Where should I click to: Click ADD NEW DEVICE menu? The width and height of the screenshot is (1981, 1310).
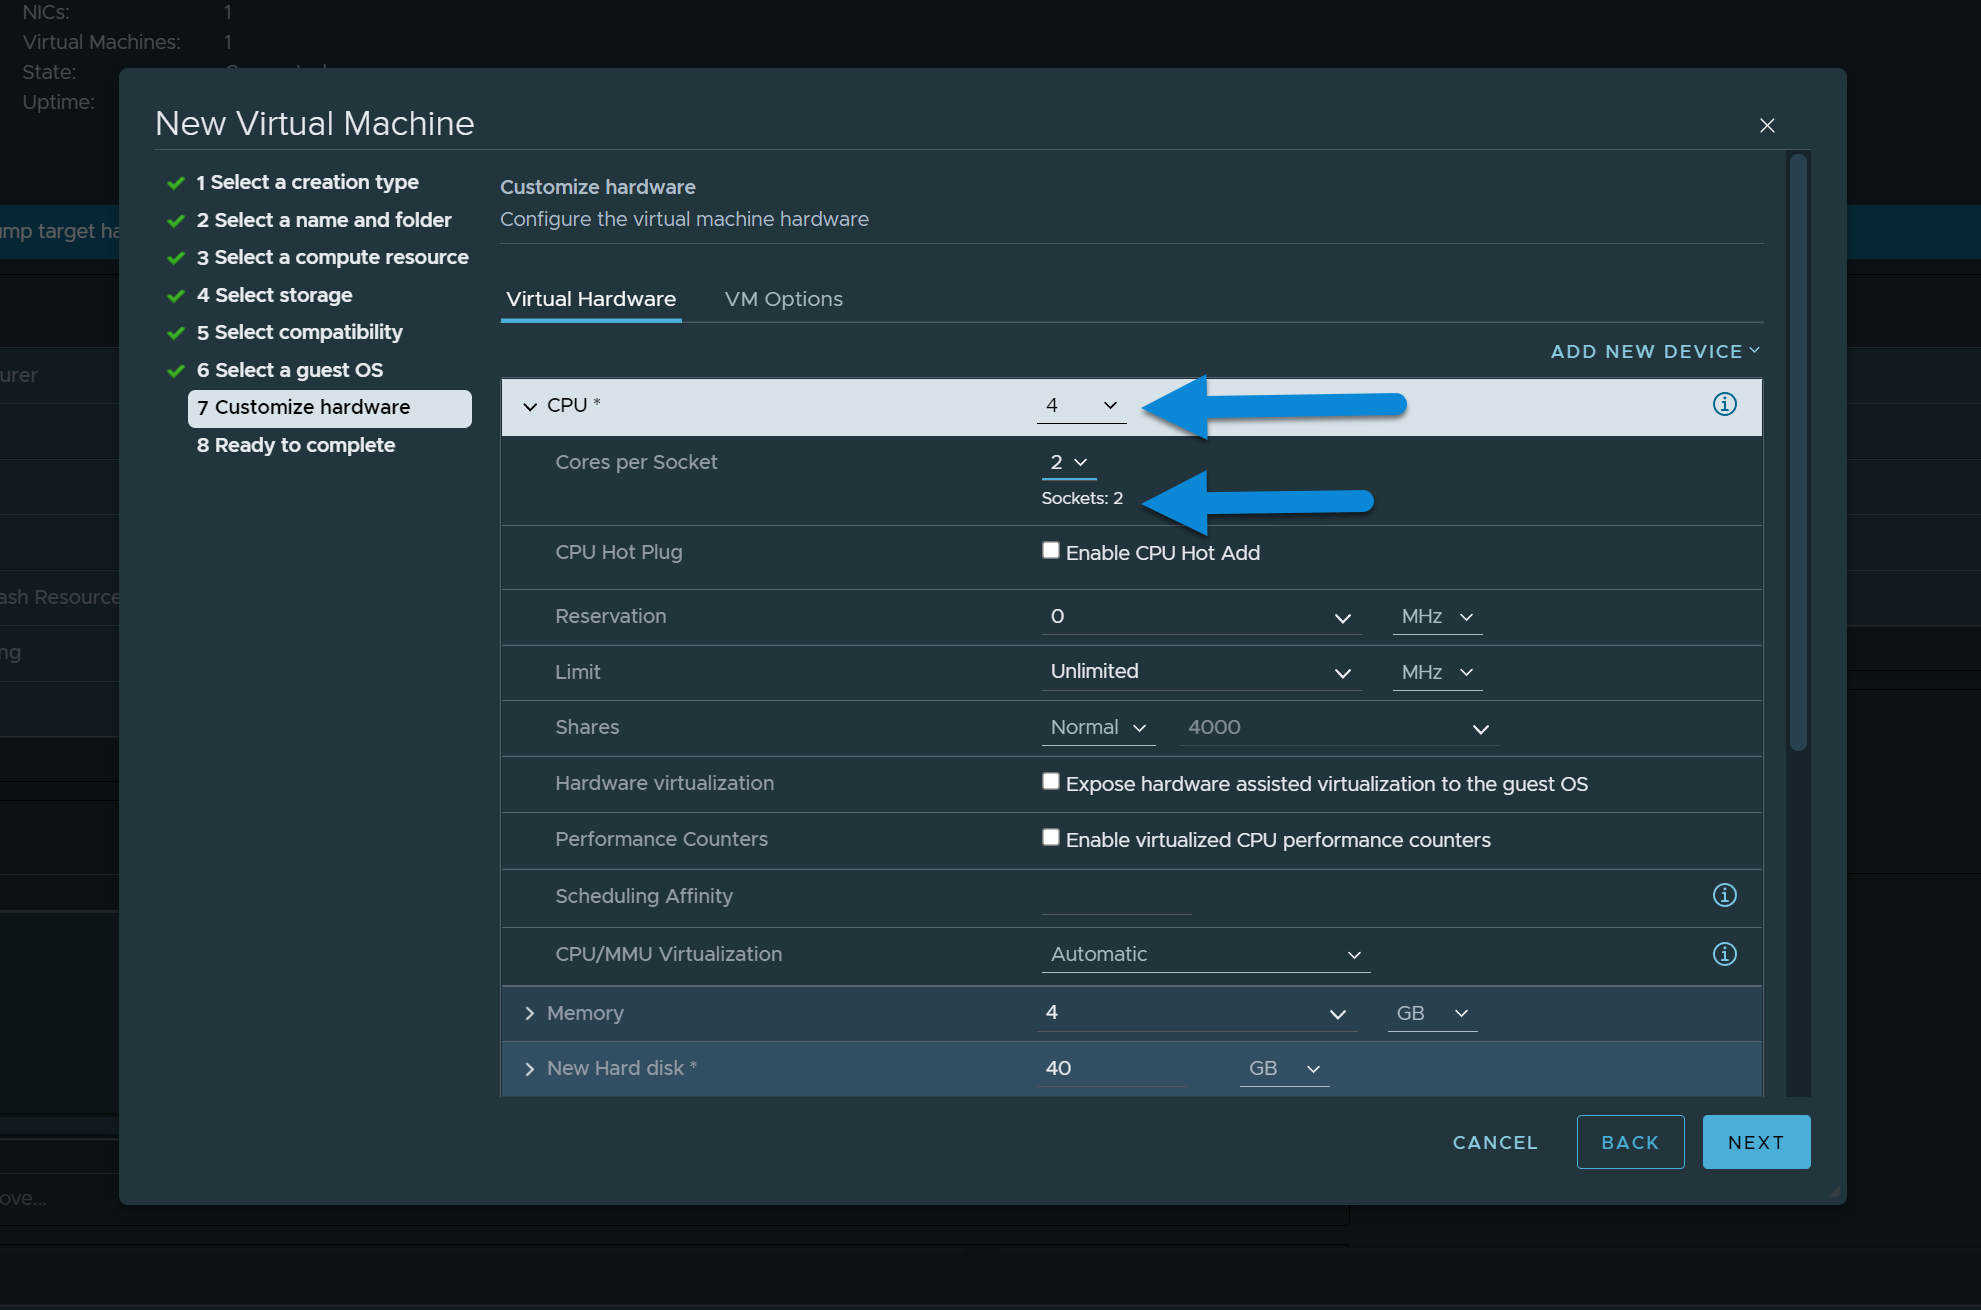coord(1655,351)
